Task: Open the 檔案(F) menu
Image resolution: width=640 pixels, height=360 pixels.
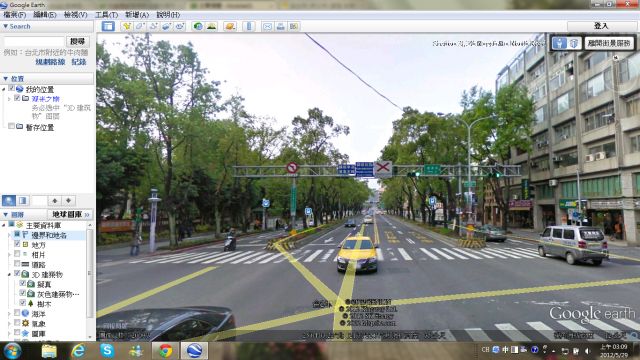Action: click(x=15, y=15)
